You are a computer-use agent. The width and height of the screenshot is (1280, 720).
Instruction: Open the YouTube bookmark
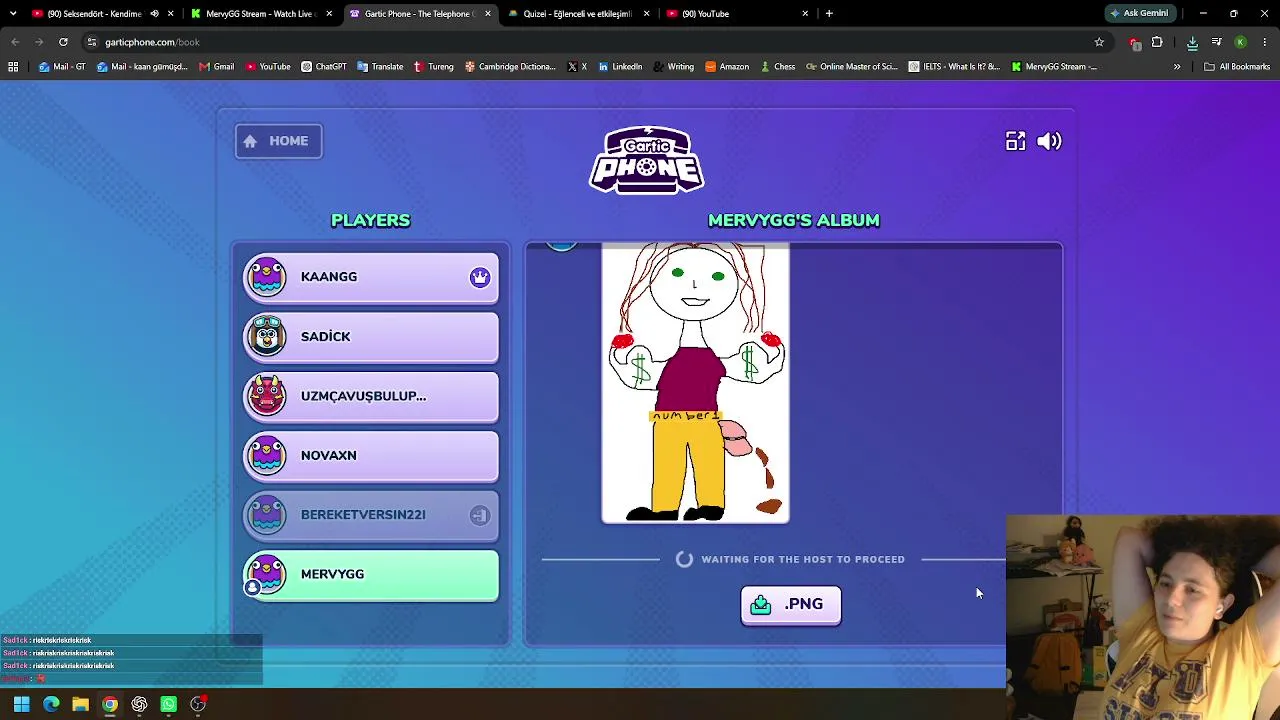click(x=268, y=67)
